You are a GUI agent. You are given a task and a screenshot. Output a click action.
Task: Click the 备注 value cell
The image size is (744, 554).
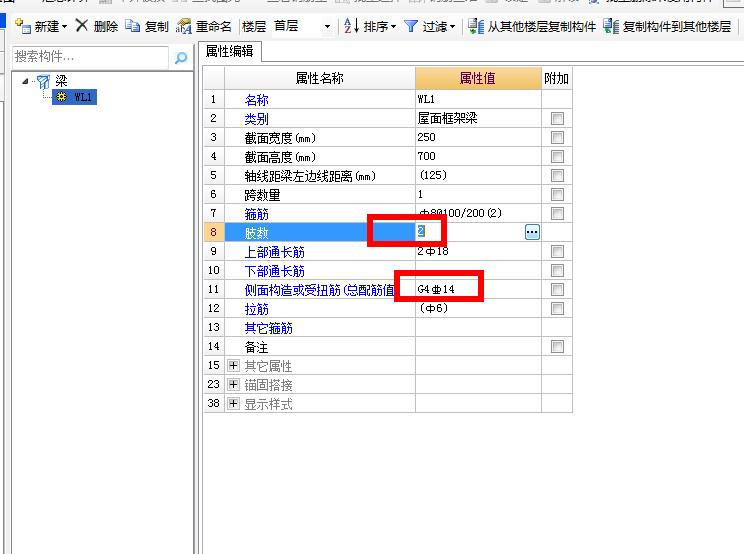478,346
